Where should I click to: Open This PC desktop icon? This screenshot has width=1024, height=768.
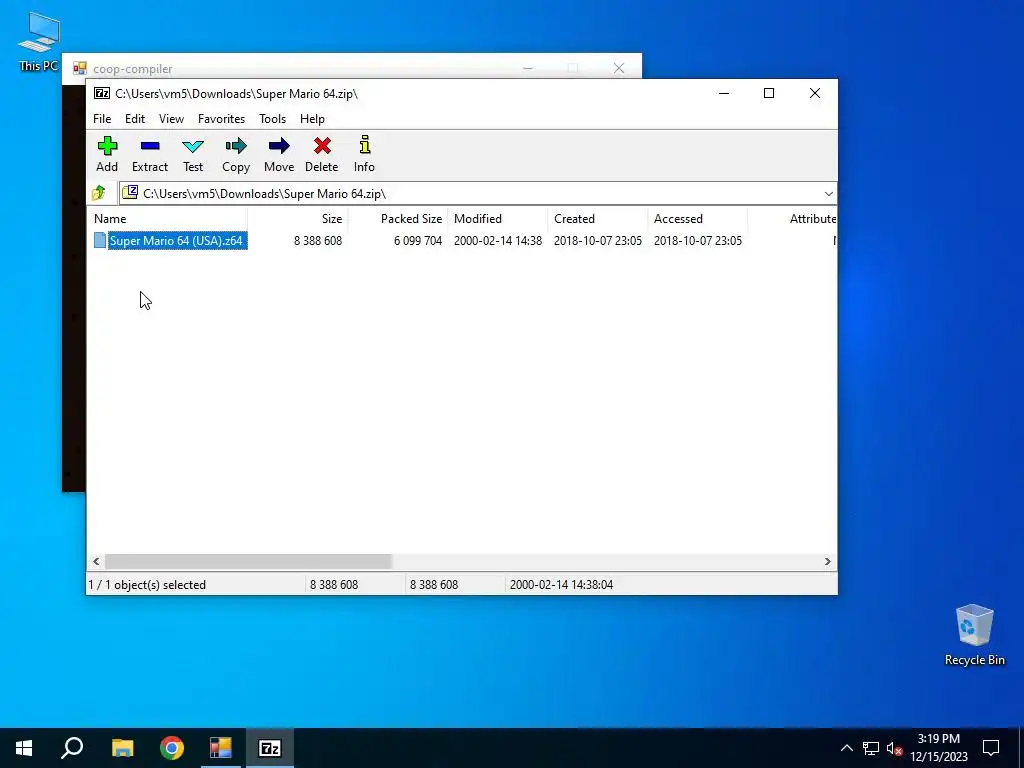pos(39,41)
